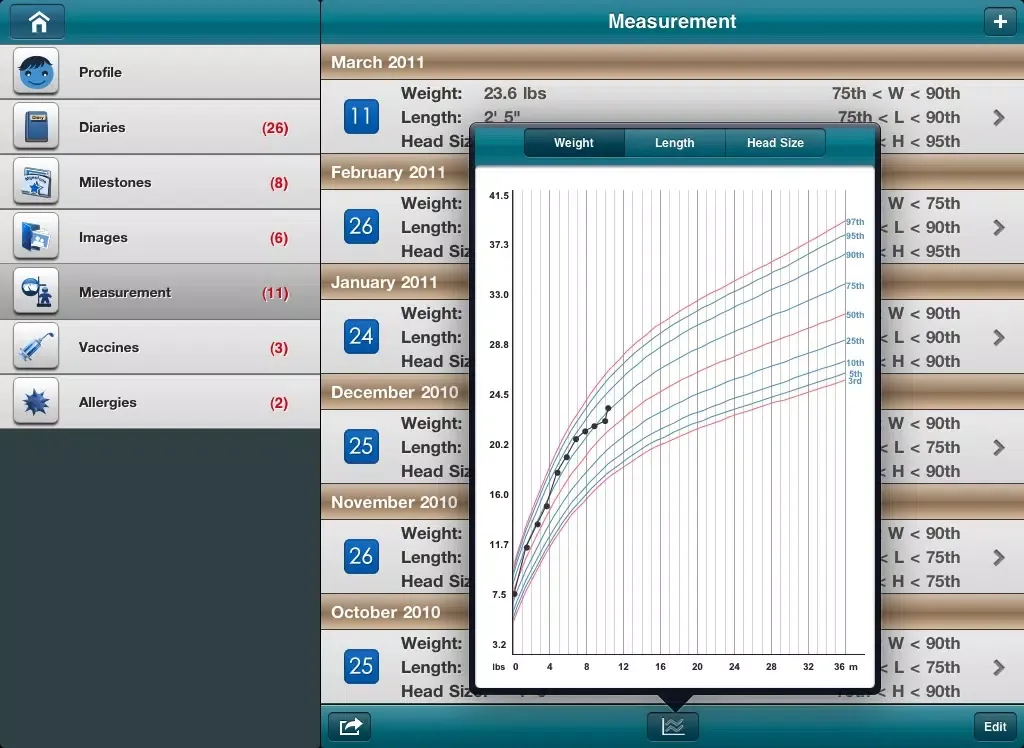The image size is (1024, 748).
Task: Click the Profile face icon
Action: (36, 72)
